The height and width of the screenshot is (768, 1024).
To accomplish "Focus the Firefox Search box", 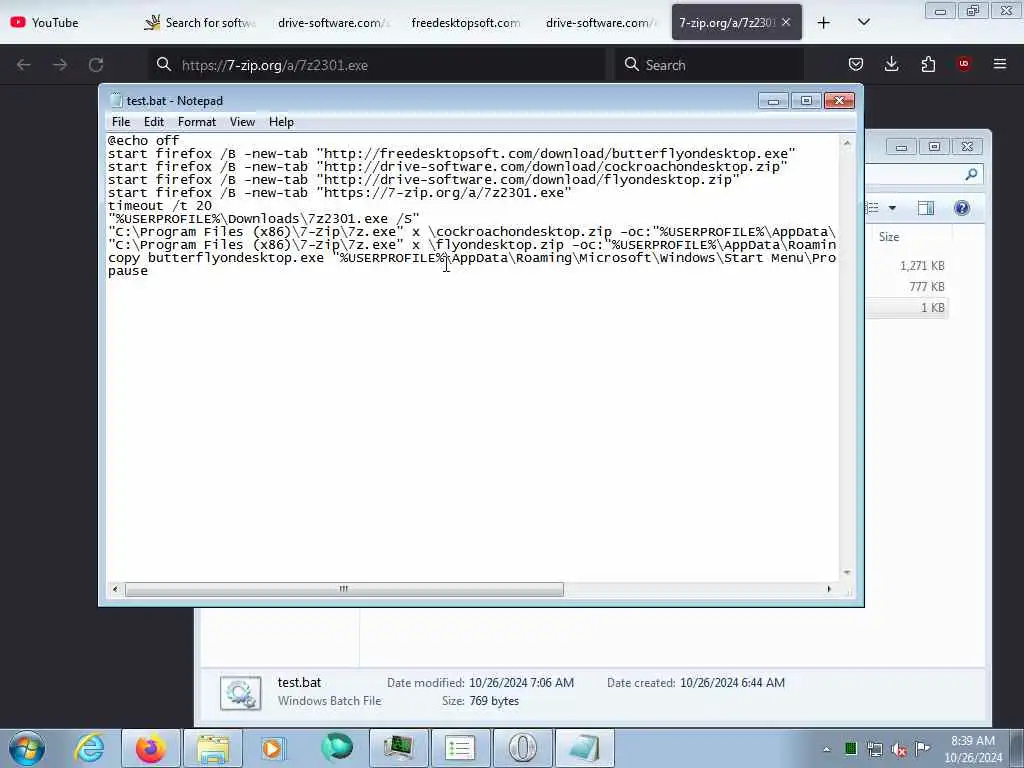I will (x=710, y=65).
